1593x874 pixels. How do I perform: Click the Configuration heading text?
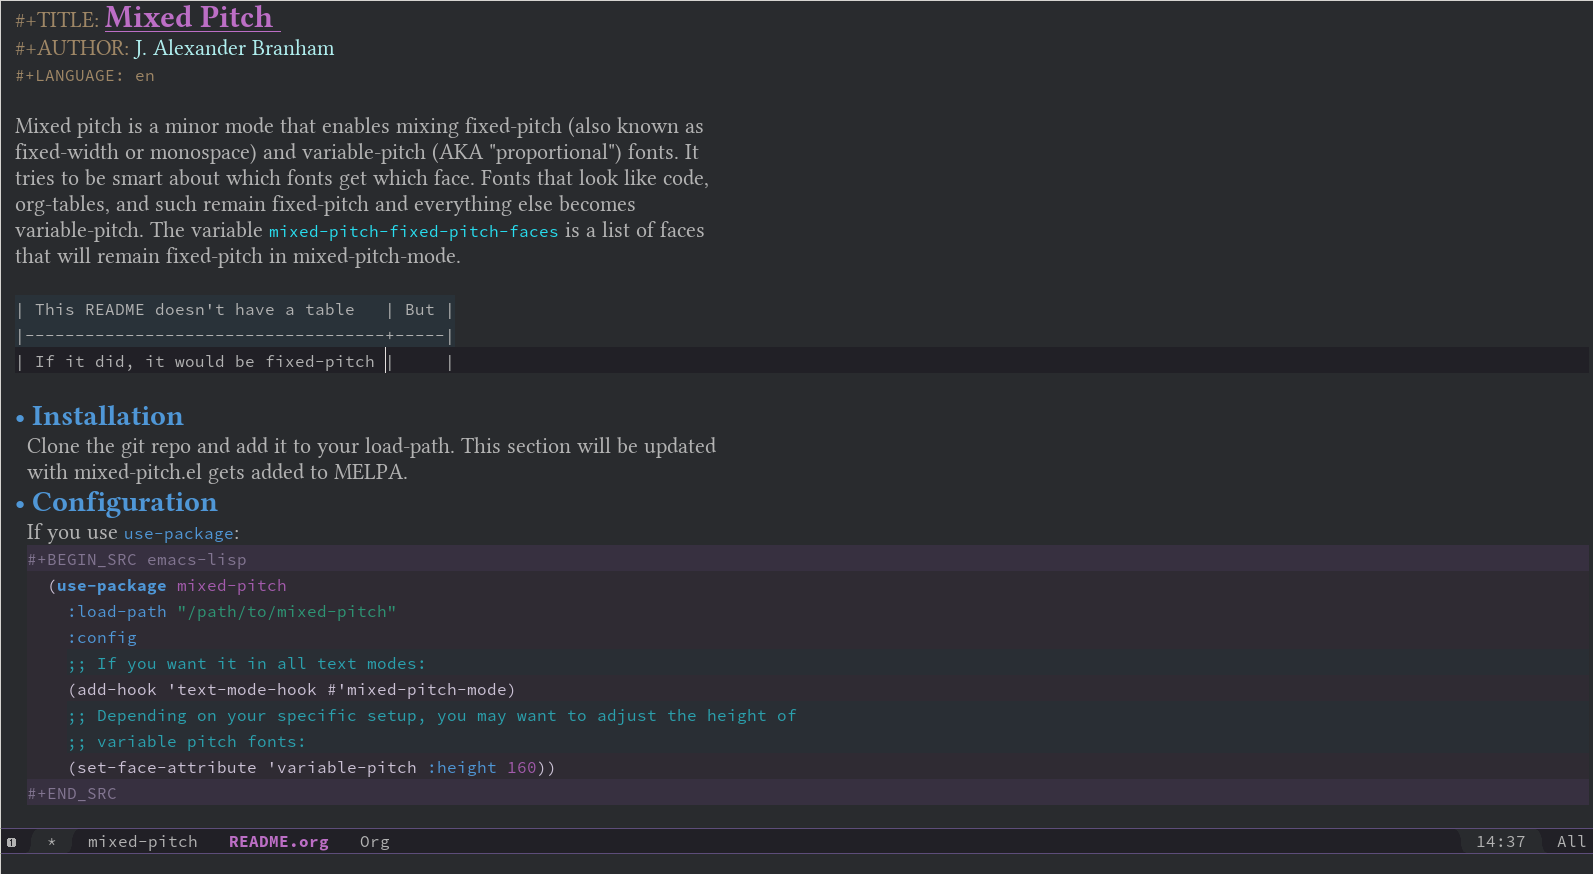(125, 502)
